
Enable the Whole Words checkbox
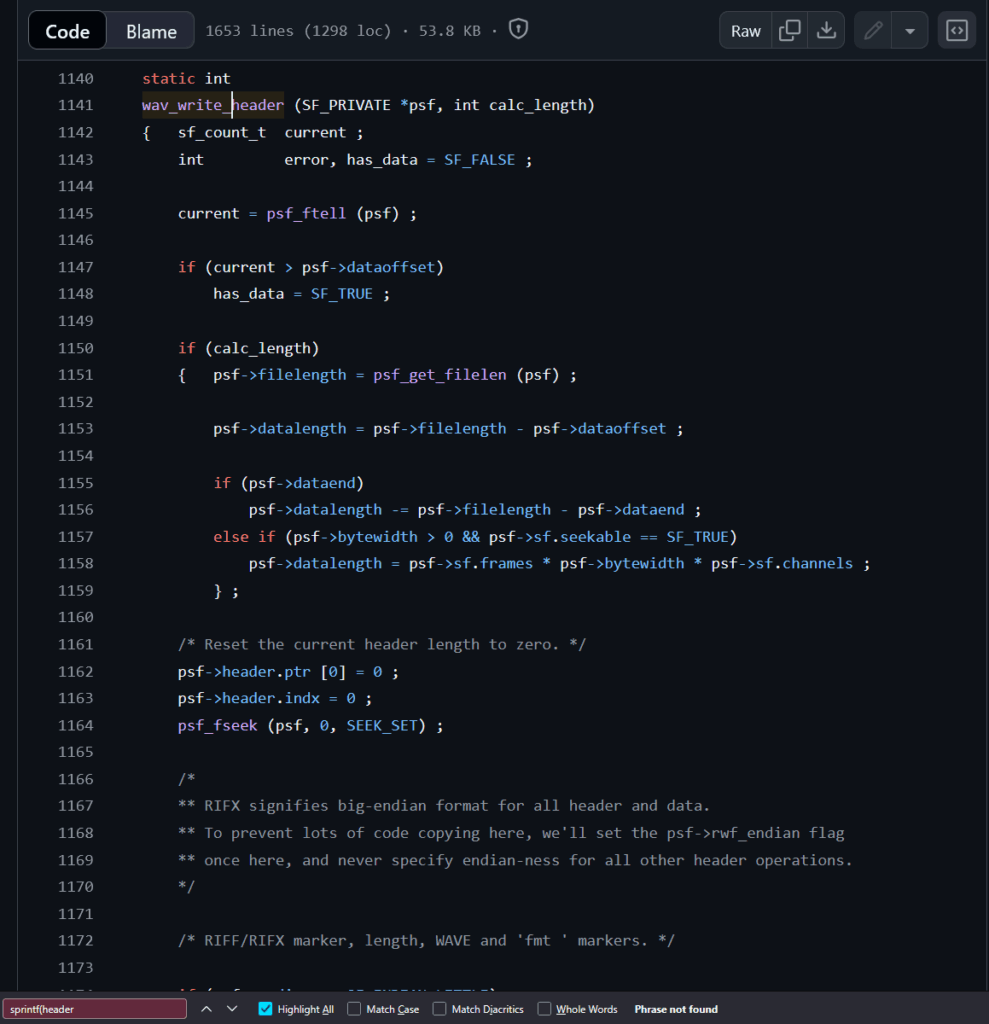click(544, 1009)
